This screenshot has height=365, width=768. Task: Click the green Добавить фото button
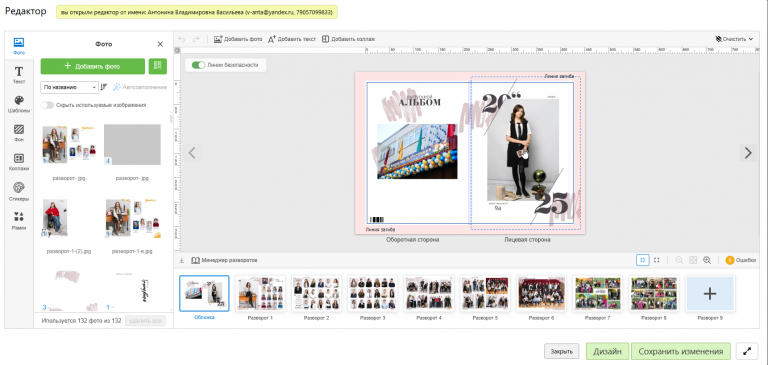93,66
